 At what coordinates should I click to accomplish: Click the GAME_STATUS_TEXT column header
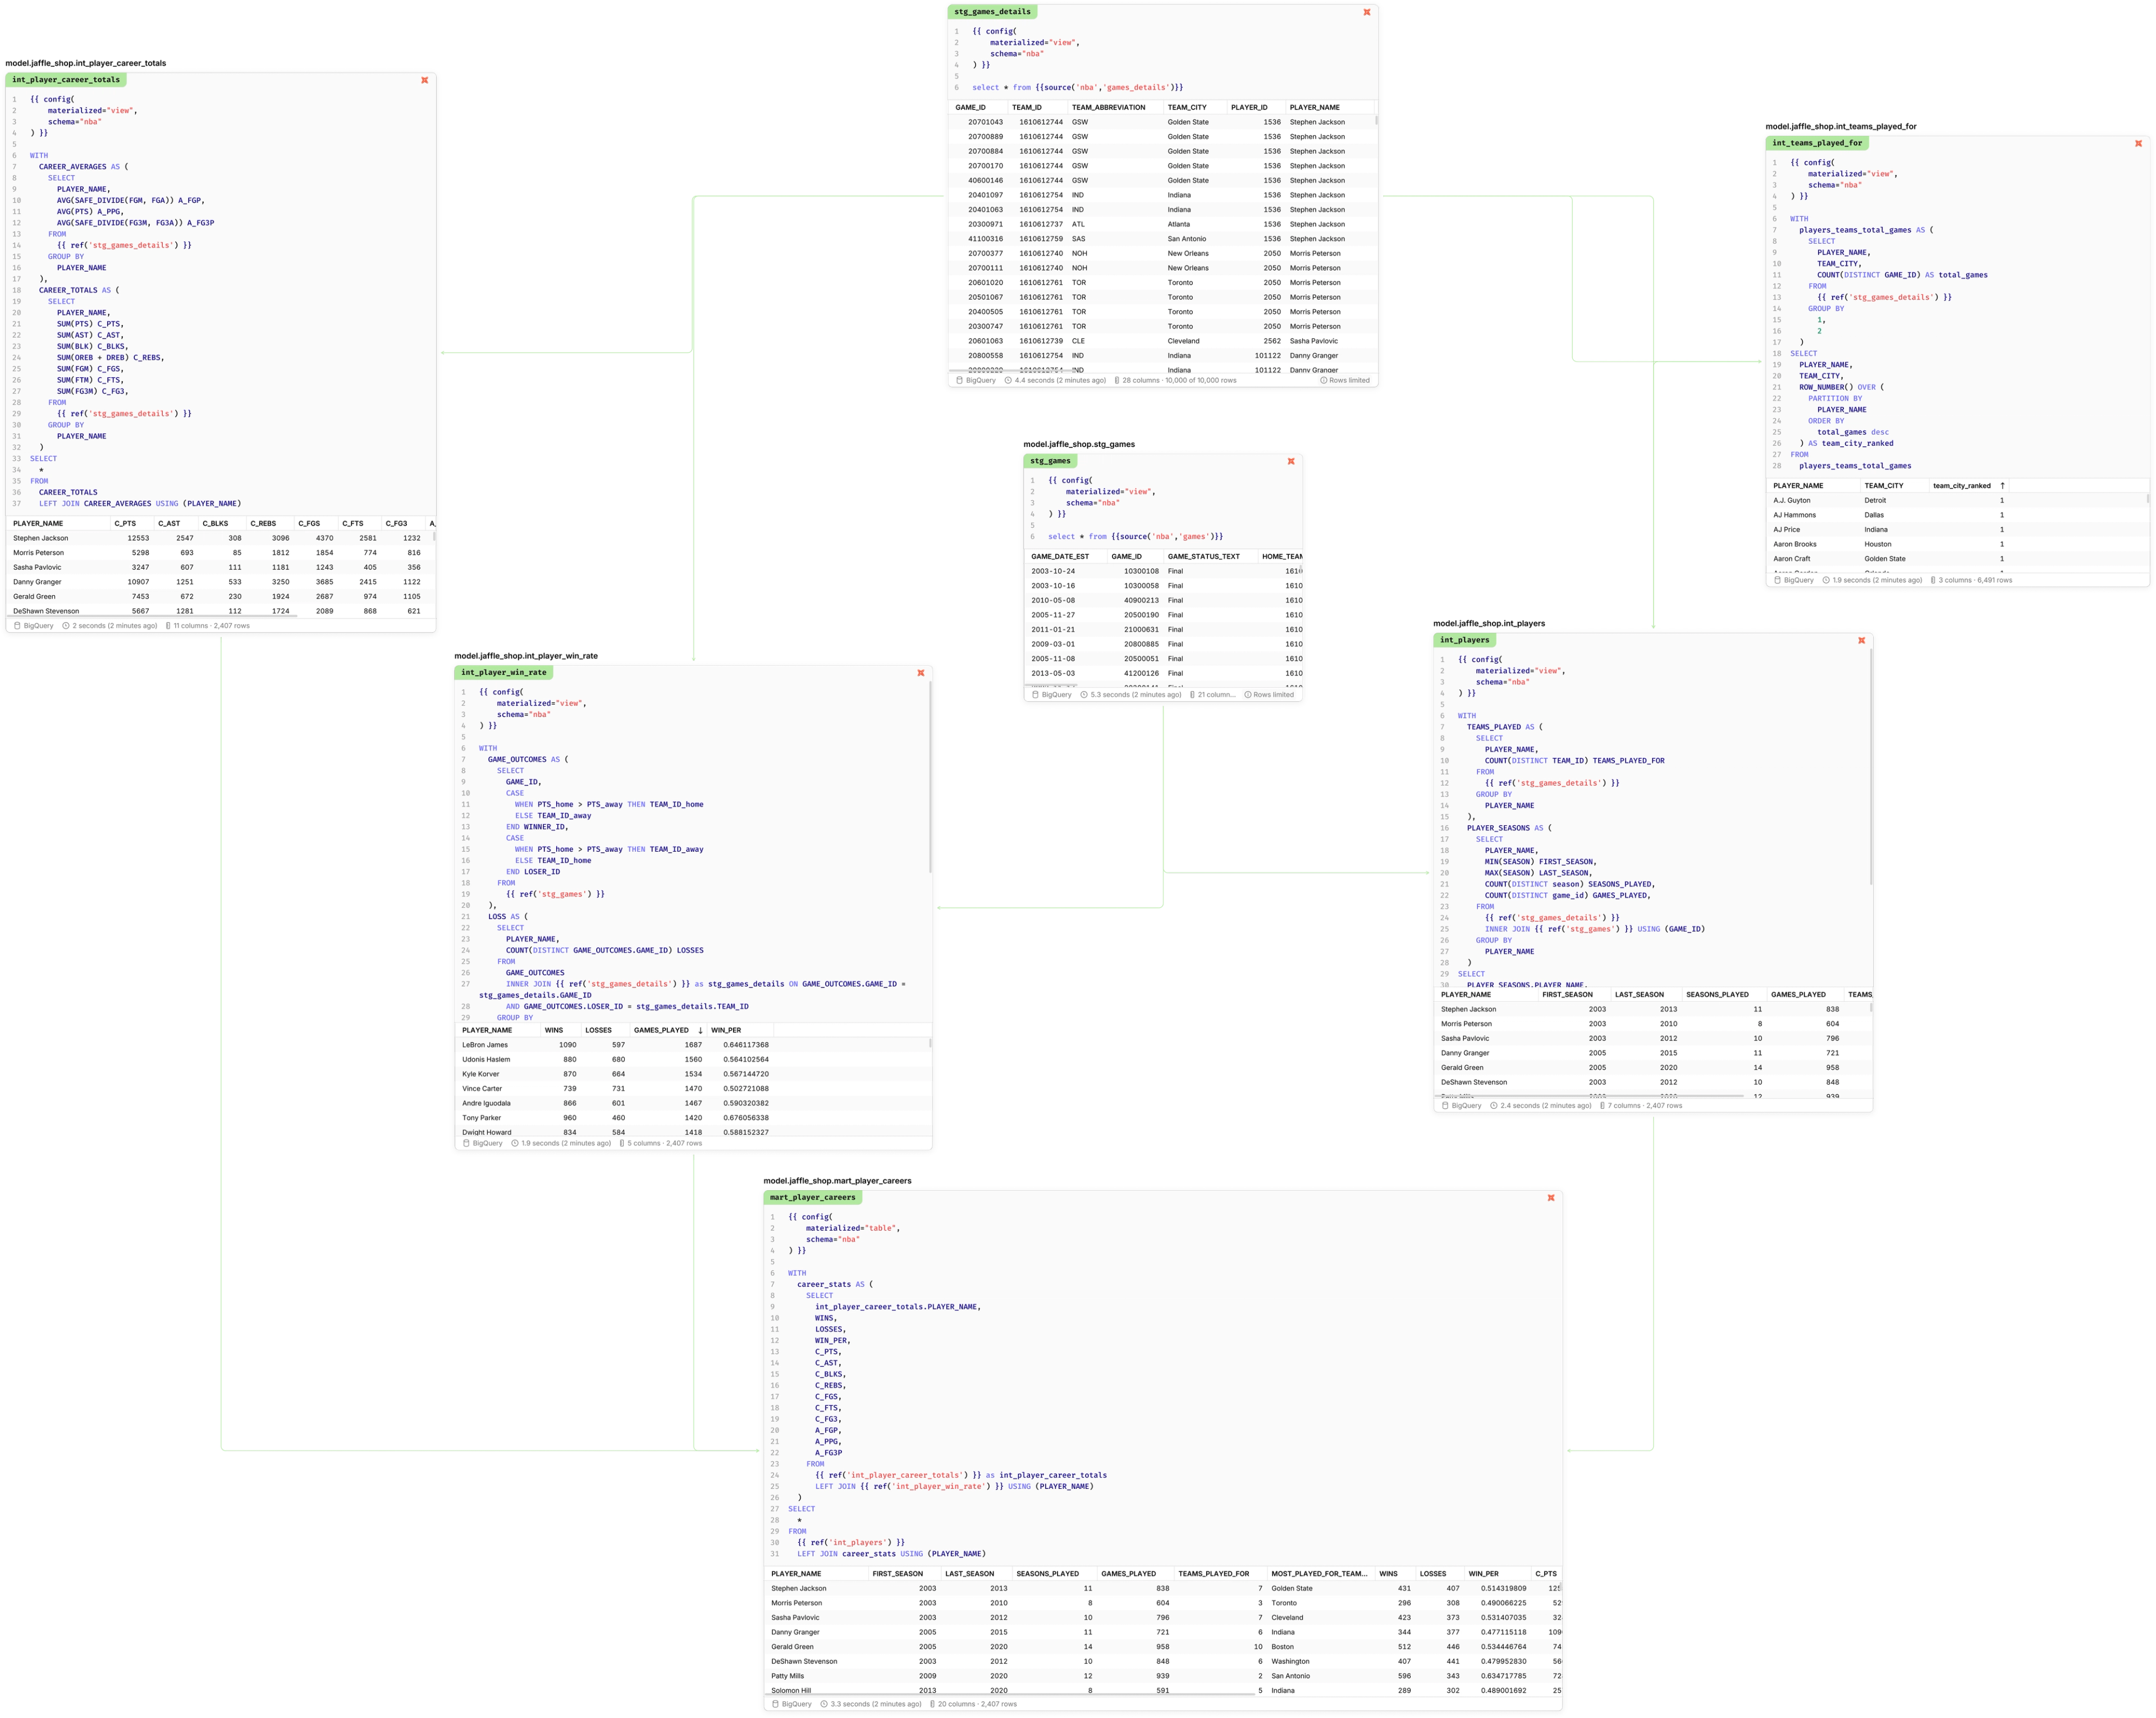(1203, 557)
